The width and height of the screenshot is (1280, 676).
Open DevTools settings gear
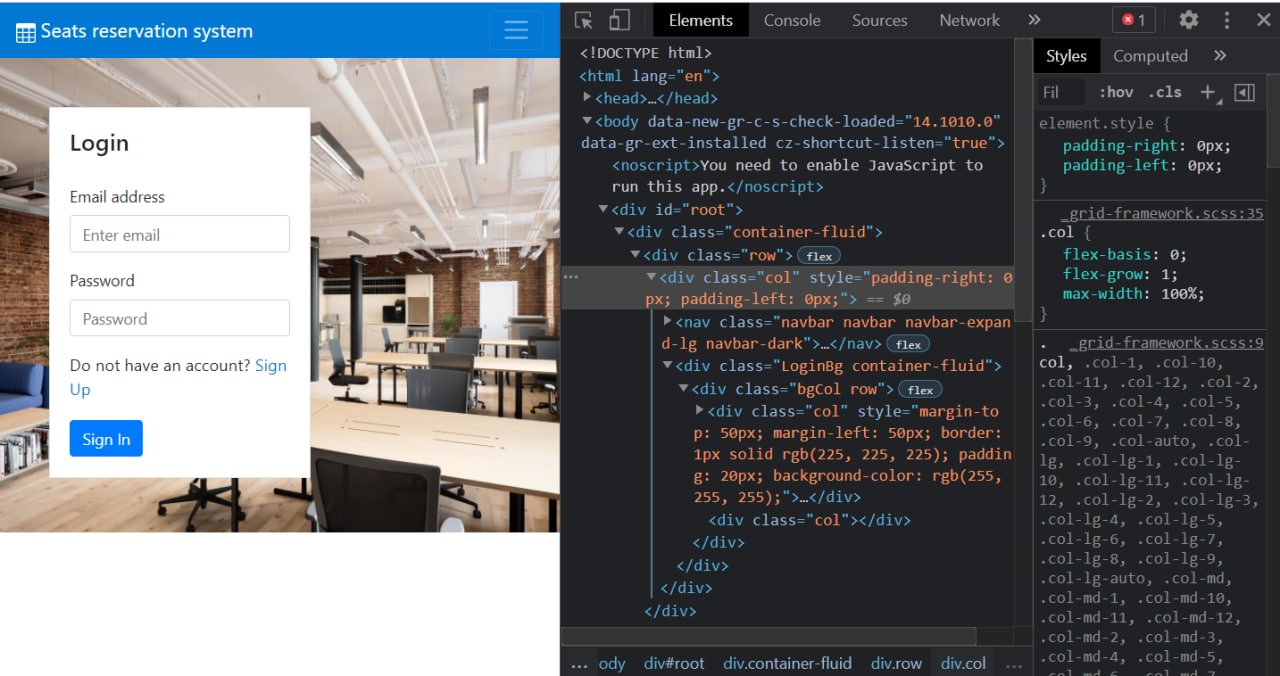click(1188, 20)
